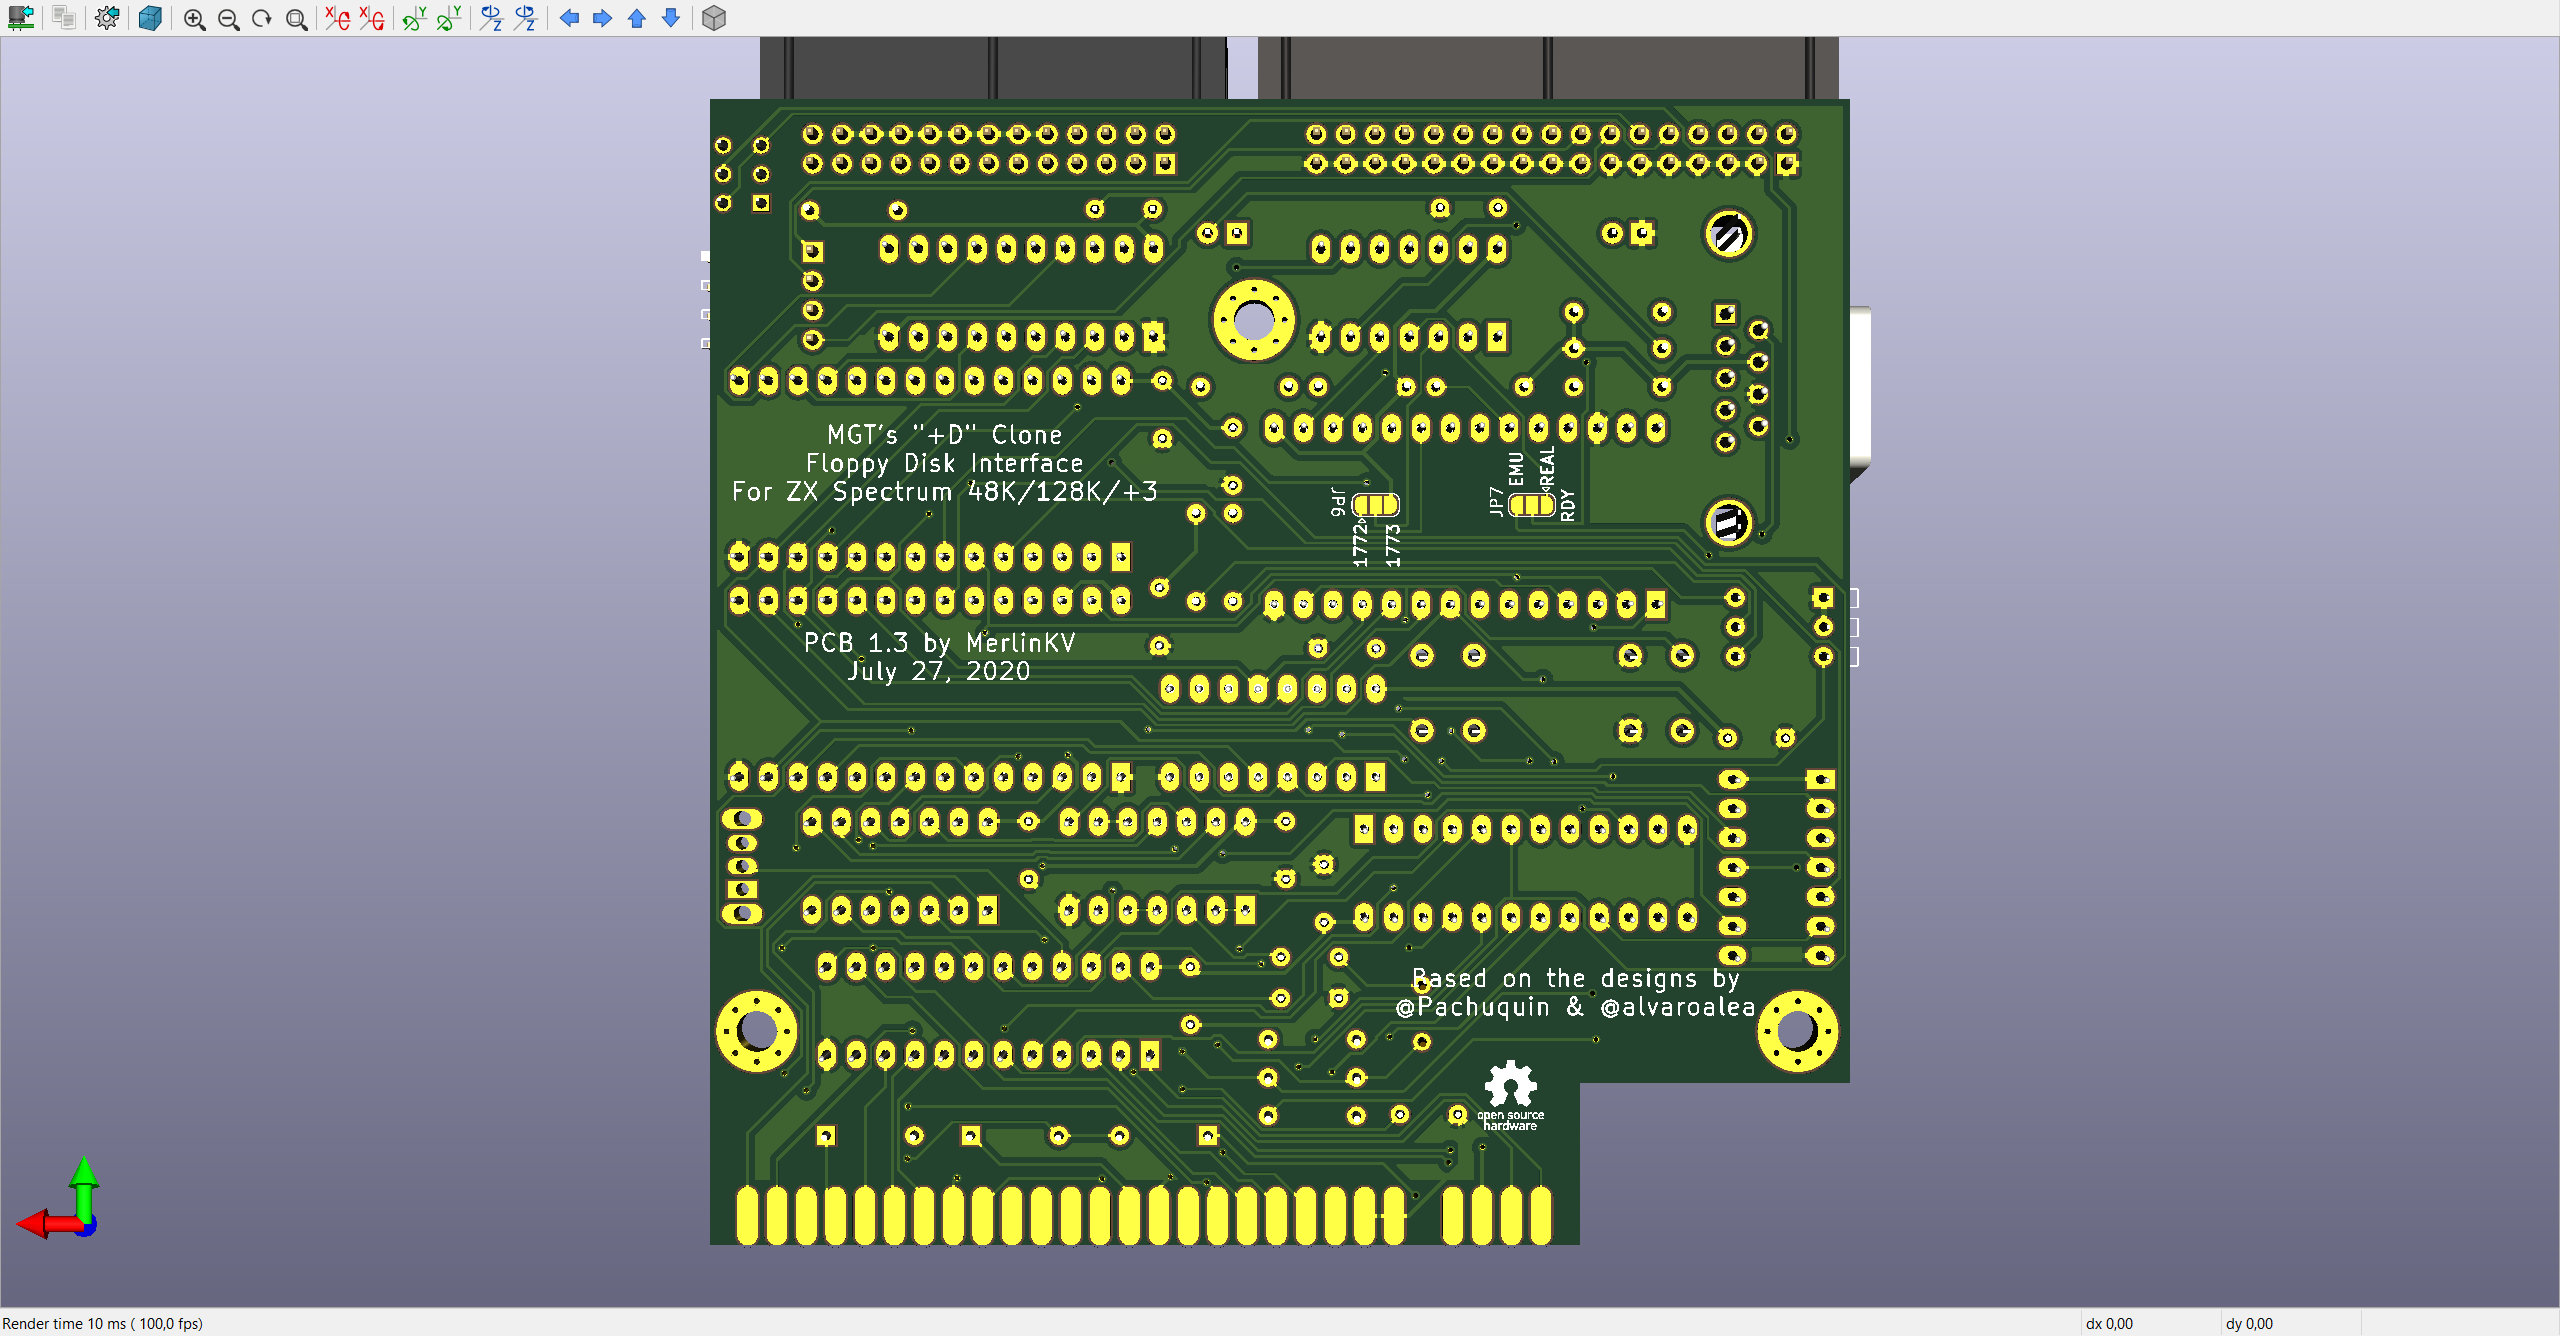
Task: Click the '@Pachuquin & @alvaroalea' text
Action: point(1576,1007)
